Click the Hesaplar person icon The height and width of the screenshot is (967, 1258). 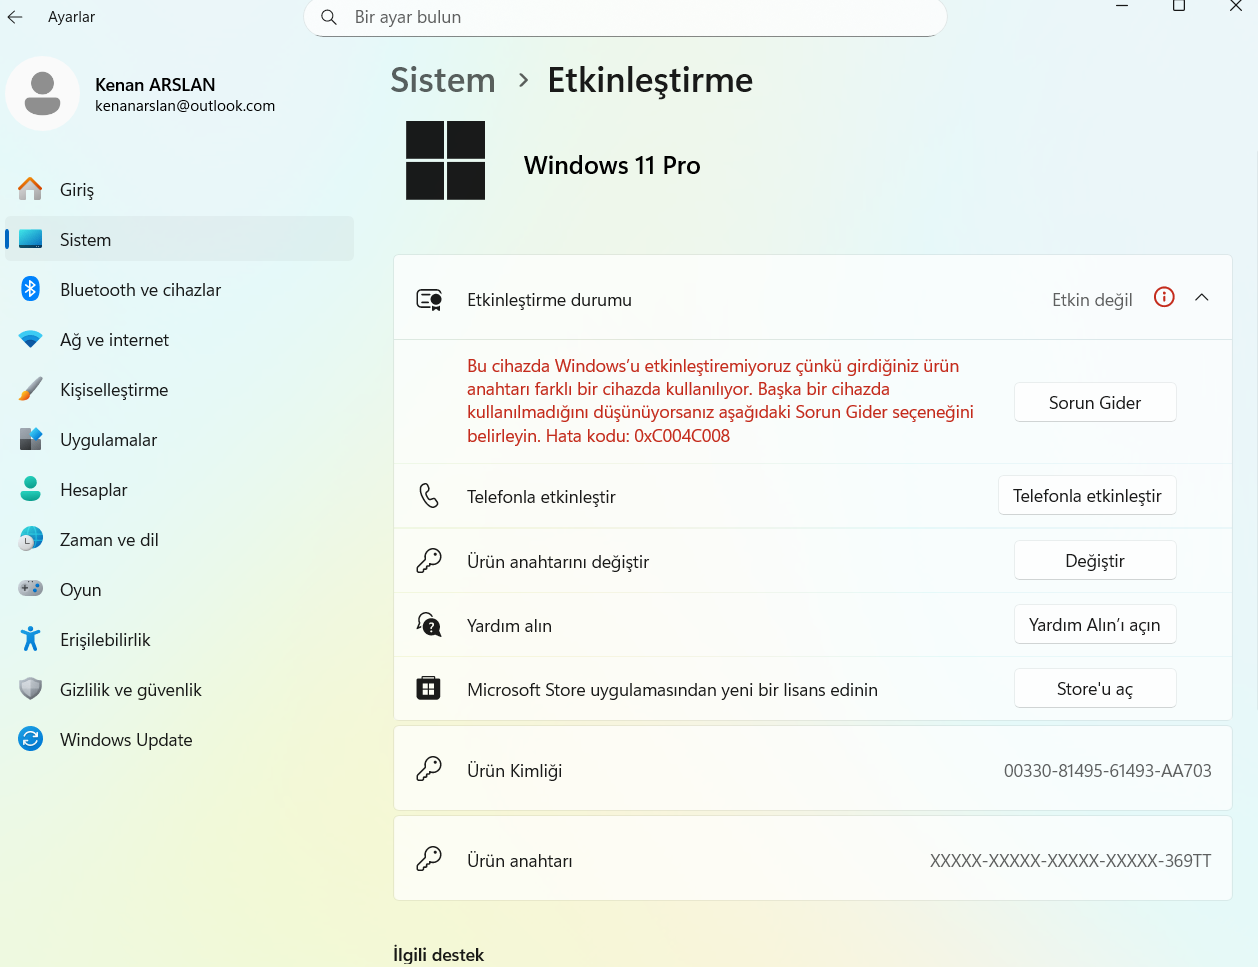31,489
